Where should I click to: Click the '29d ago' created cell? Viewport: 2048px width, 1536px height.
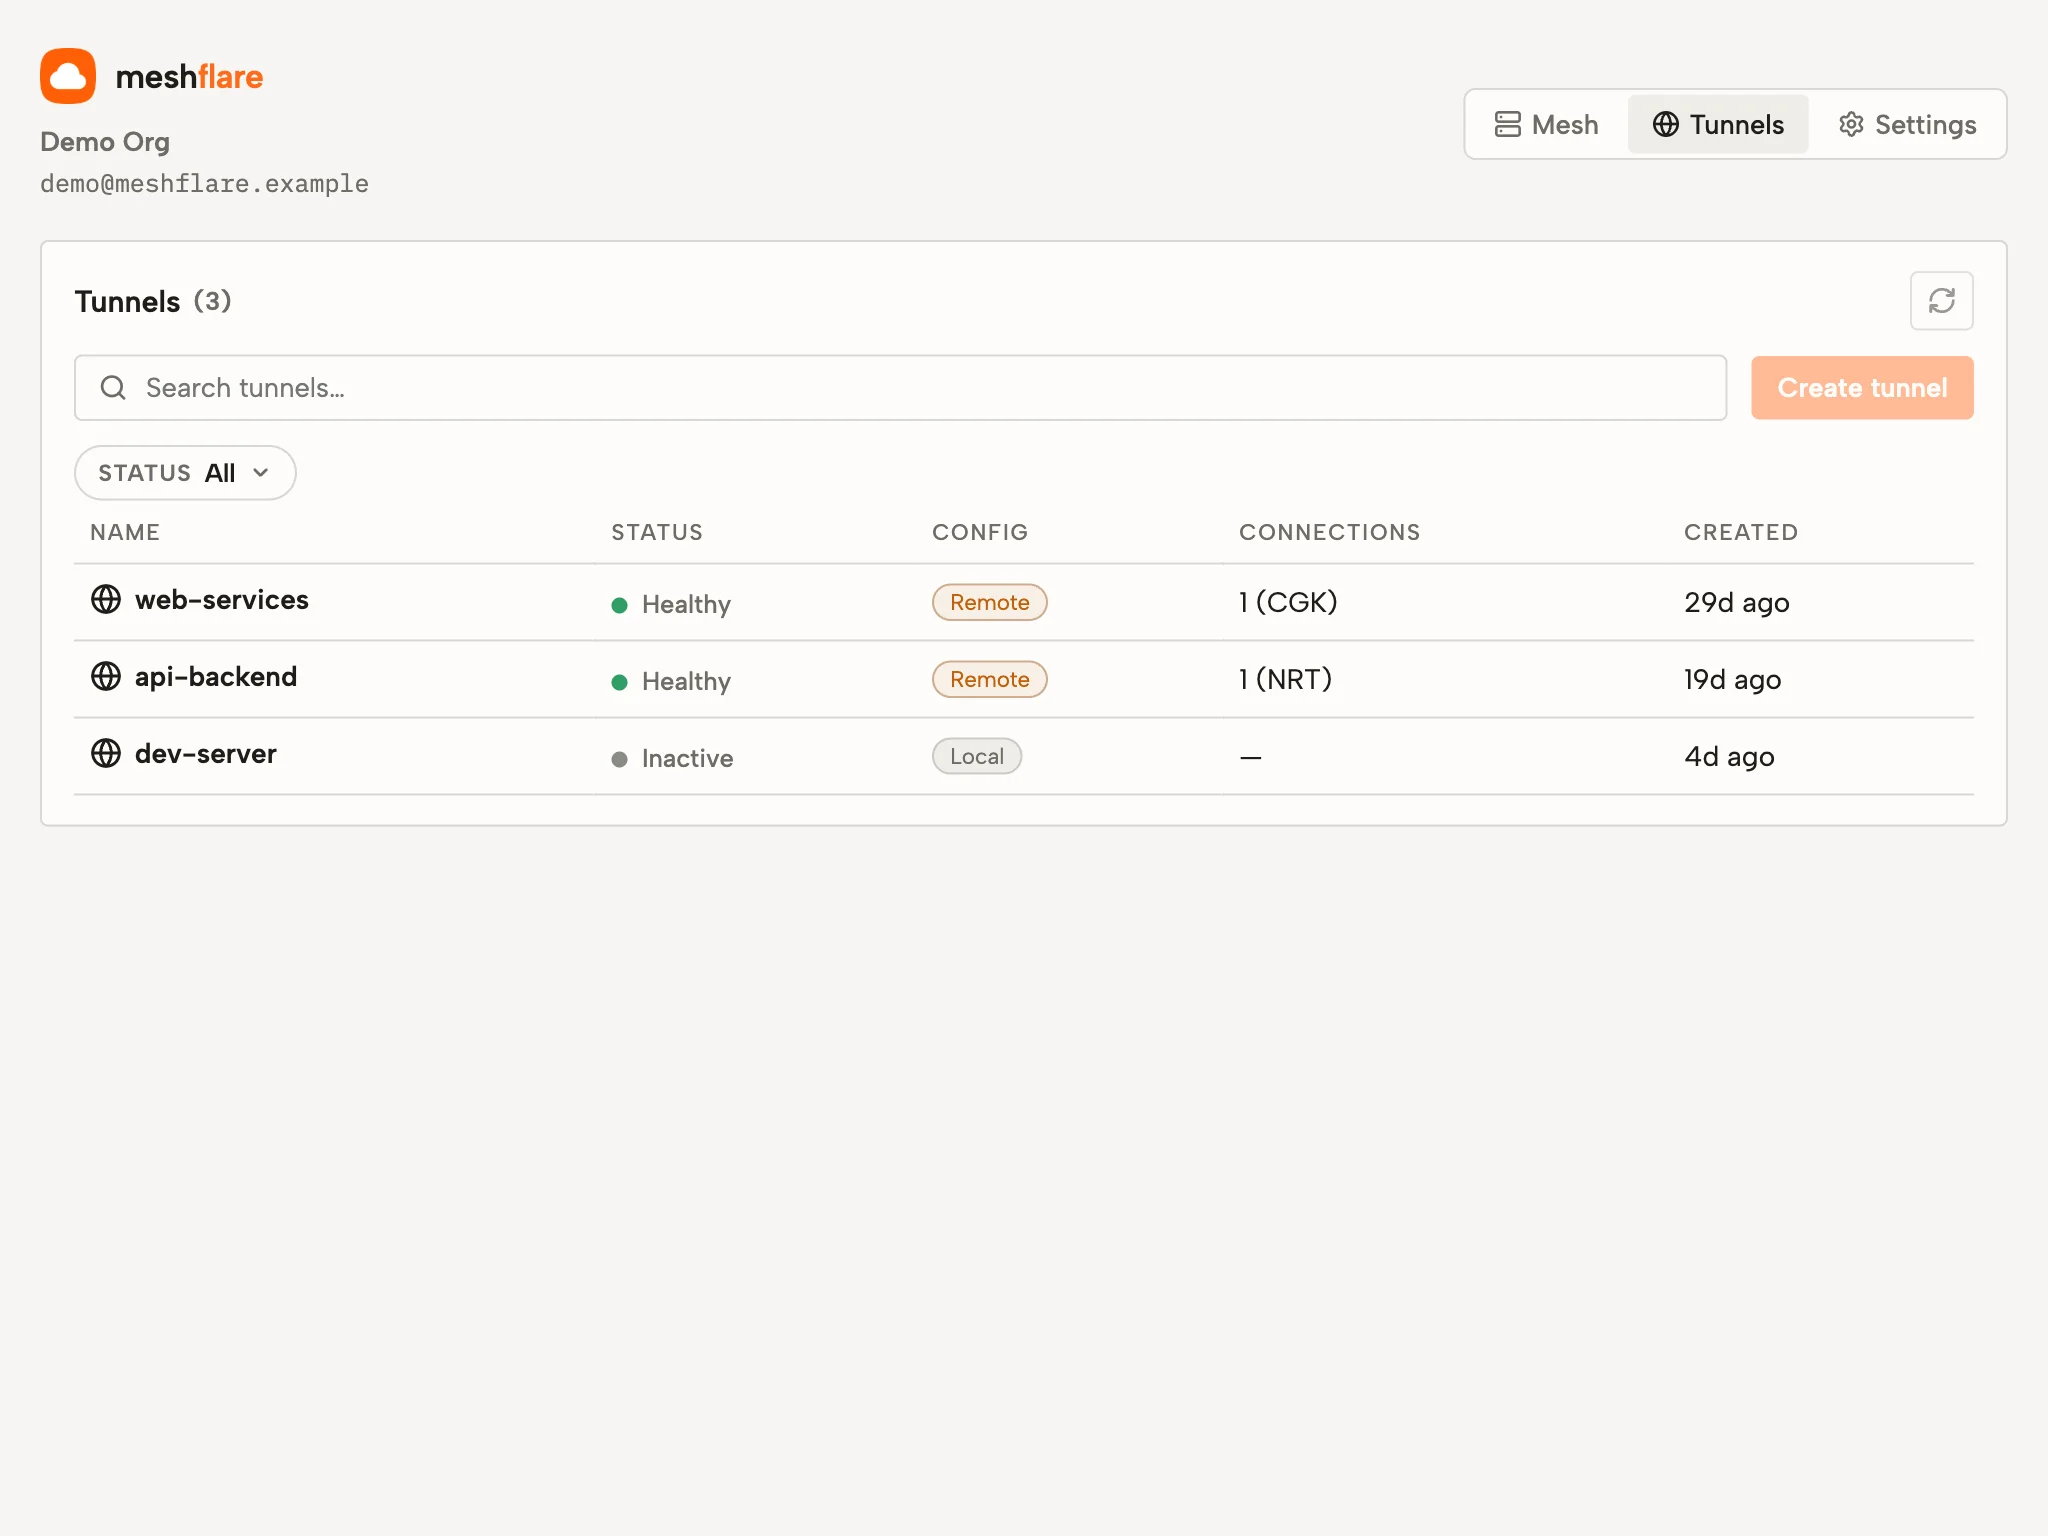coord(1737,602)
